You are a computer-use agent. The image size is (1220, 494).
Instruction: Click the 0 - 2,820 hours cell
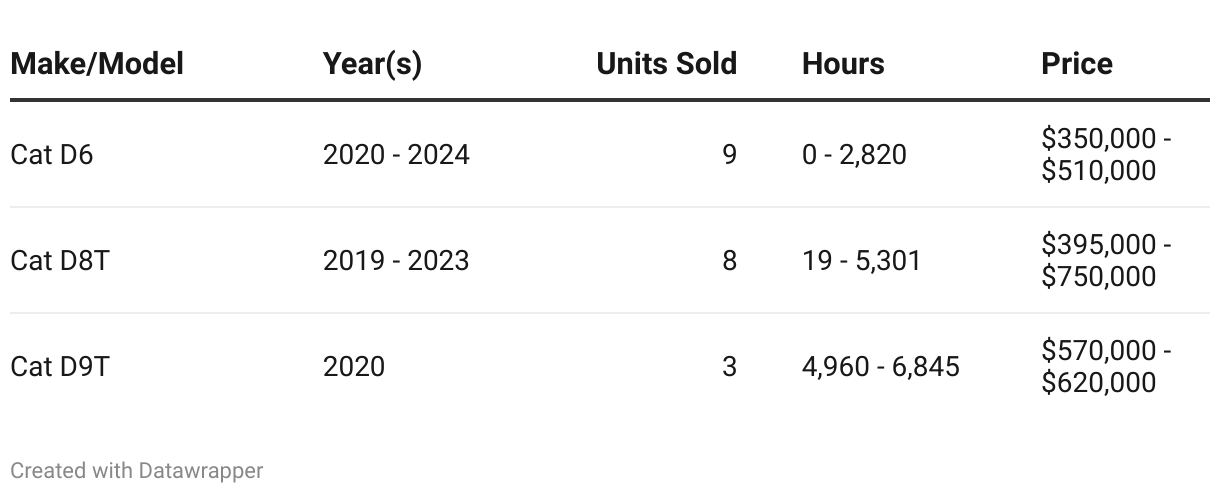tap(854, 155)
